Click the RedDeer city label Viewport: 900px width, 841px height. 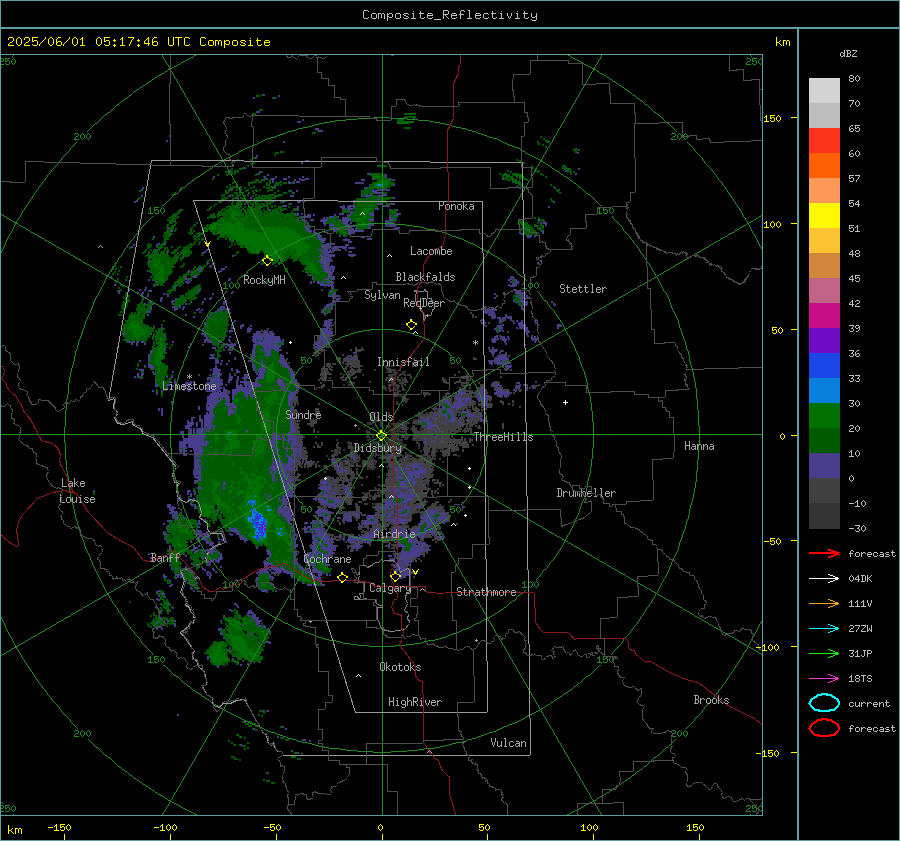pos(424,303)
